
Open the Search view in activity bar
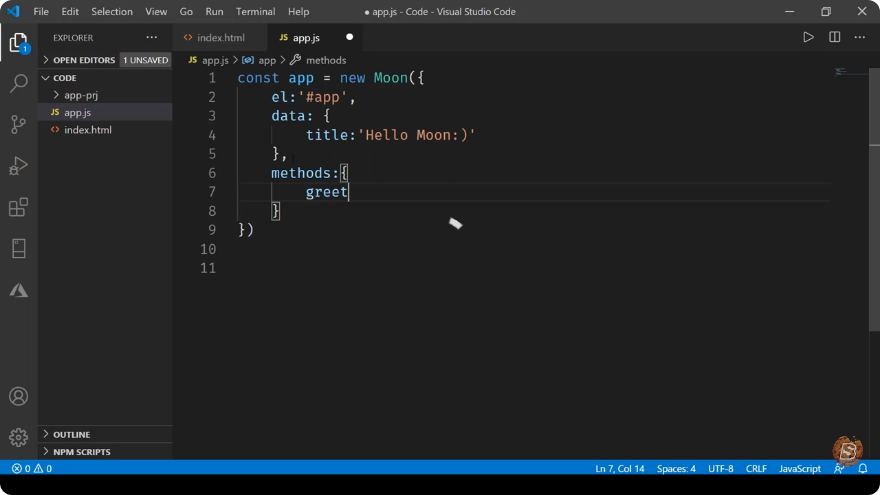coord(19,84)
